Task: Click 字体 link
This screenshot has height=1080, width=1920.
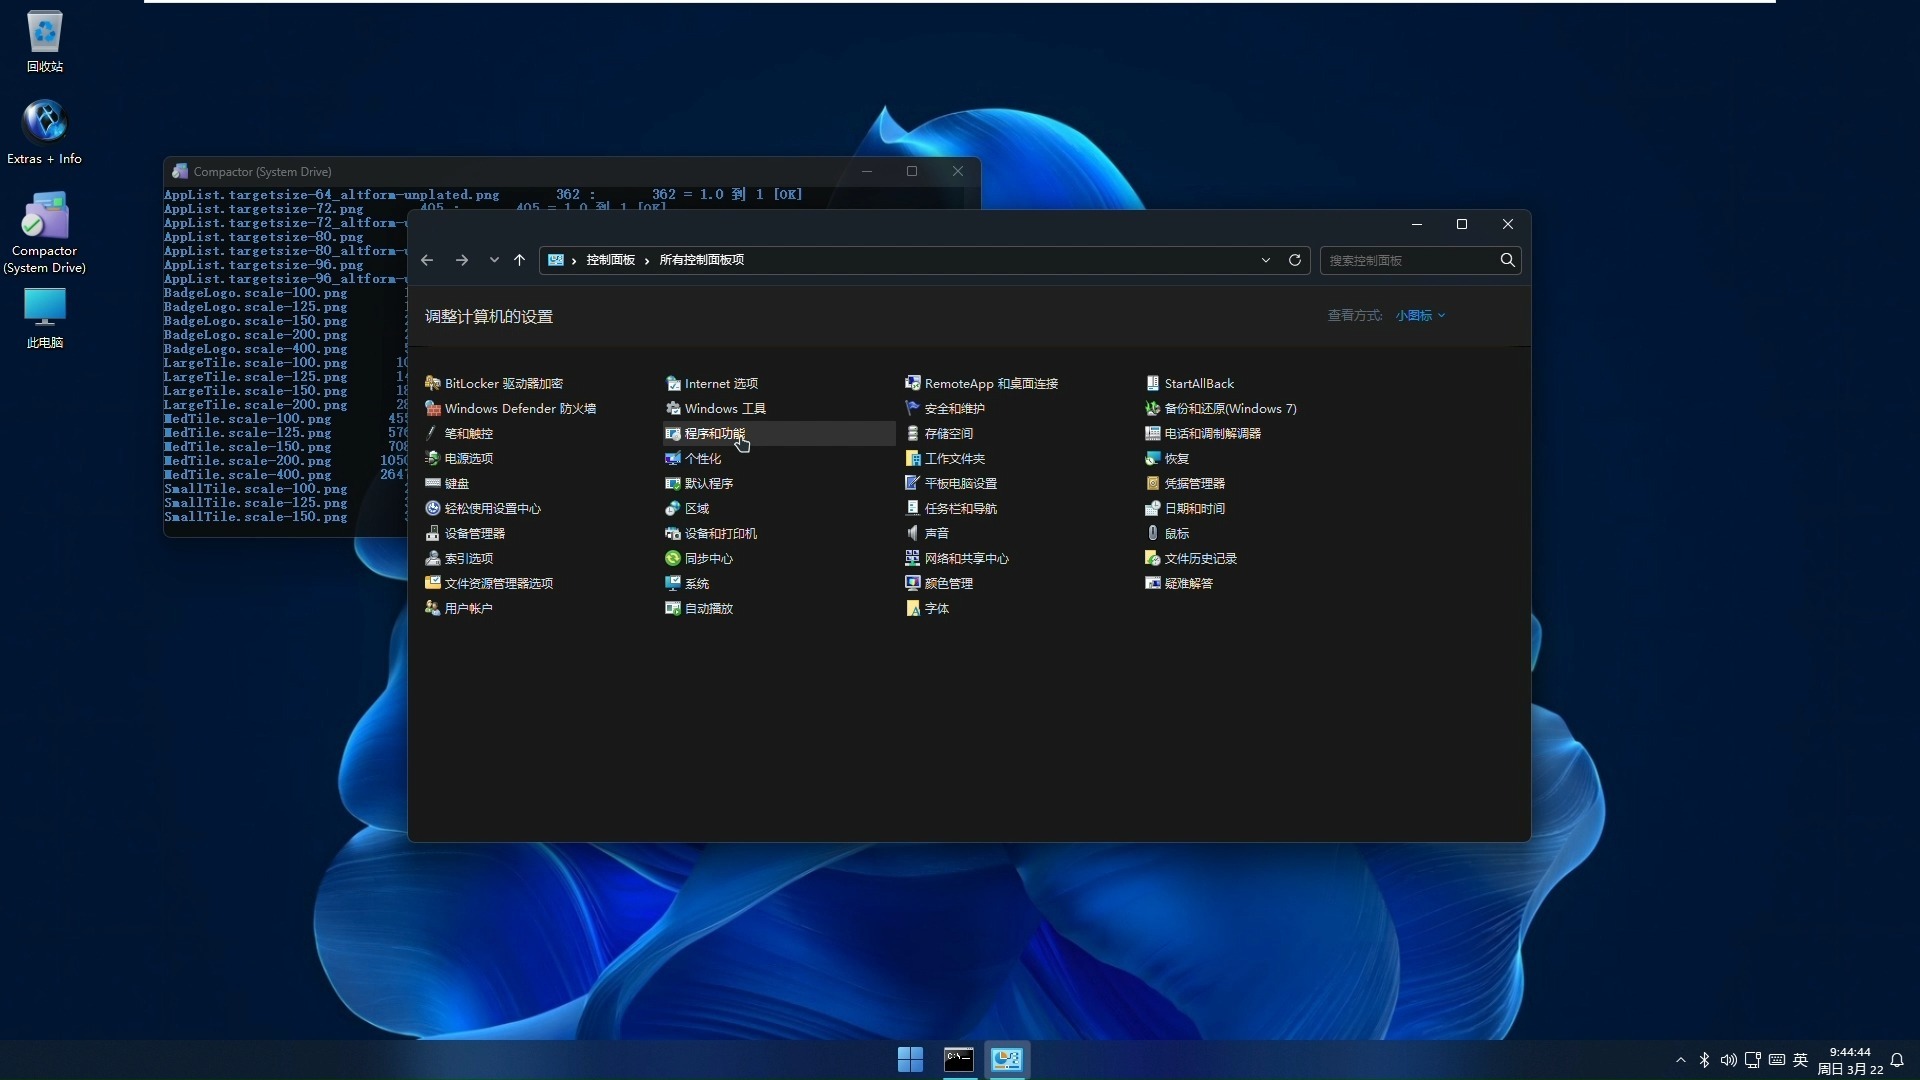Action: [x=937, y=609]
